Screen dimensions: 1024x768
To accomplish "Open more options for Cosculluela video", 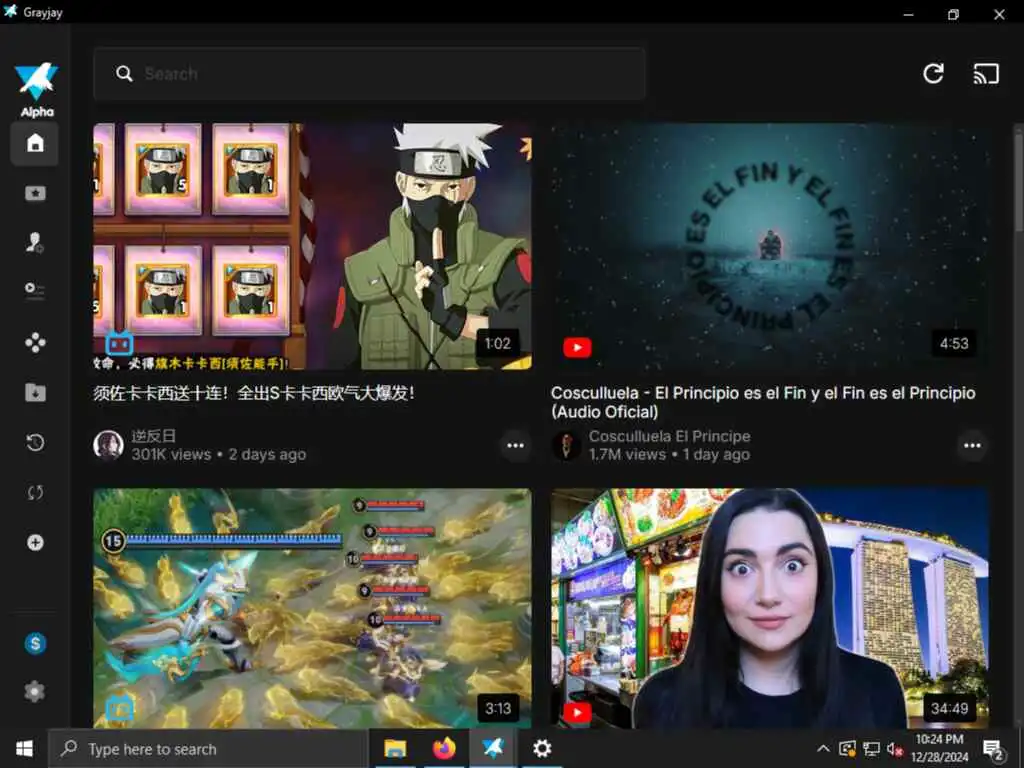I will (972, 445).
